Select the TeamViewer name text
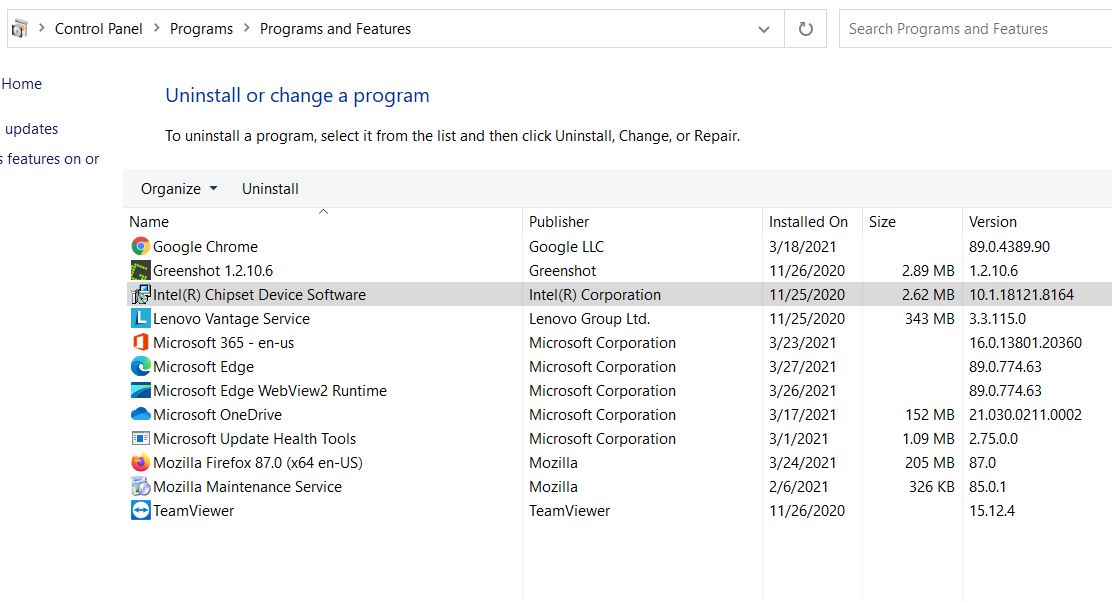 [x=194, y=511]
